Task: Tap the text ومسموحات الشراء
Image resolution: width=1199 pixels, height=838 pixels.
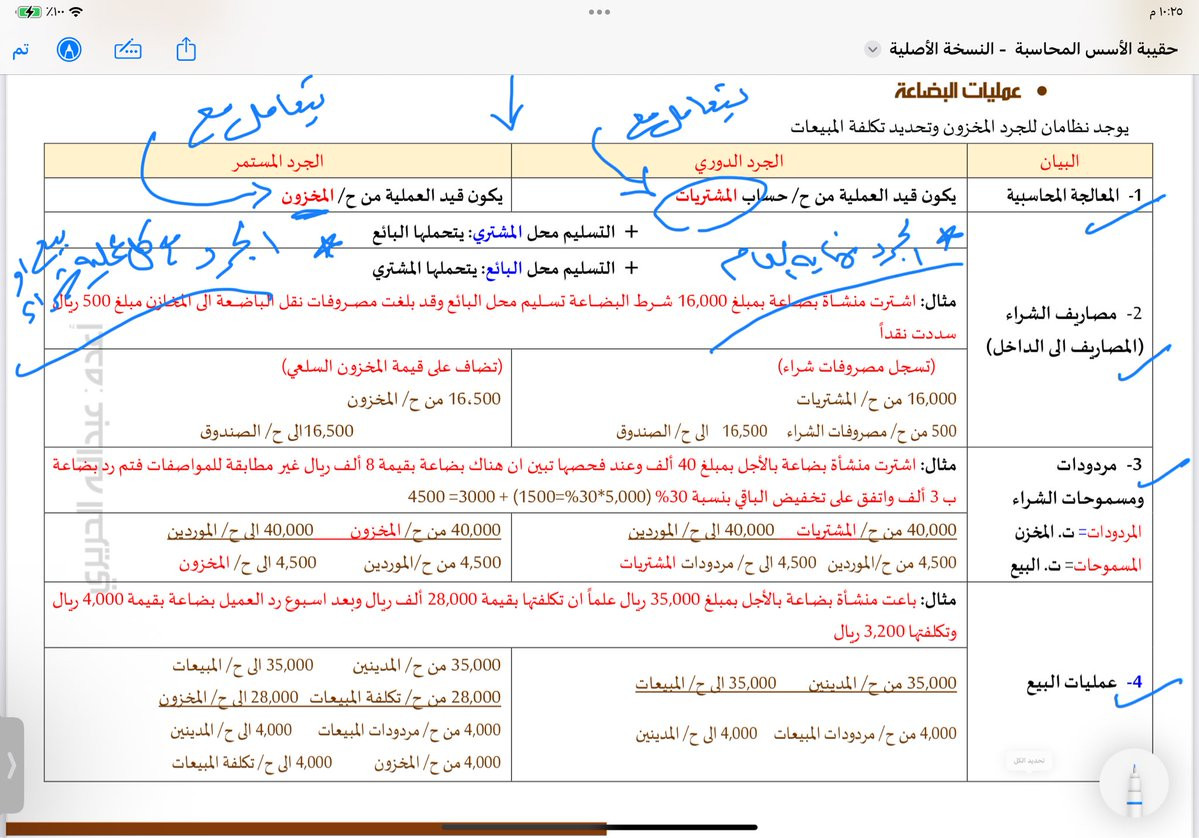Action: pyautogui.click(x=1077, y=499)
